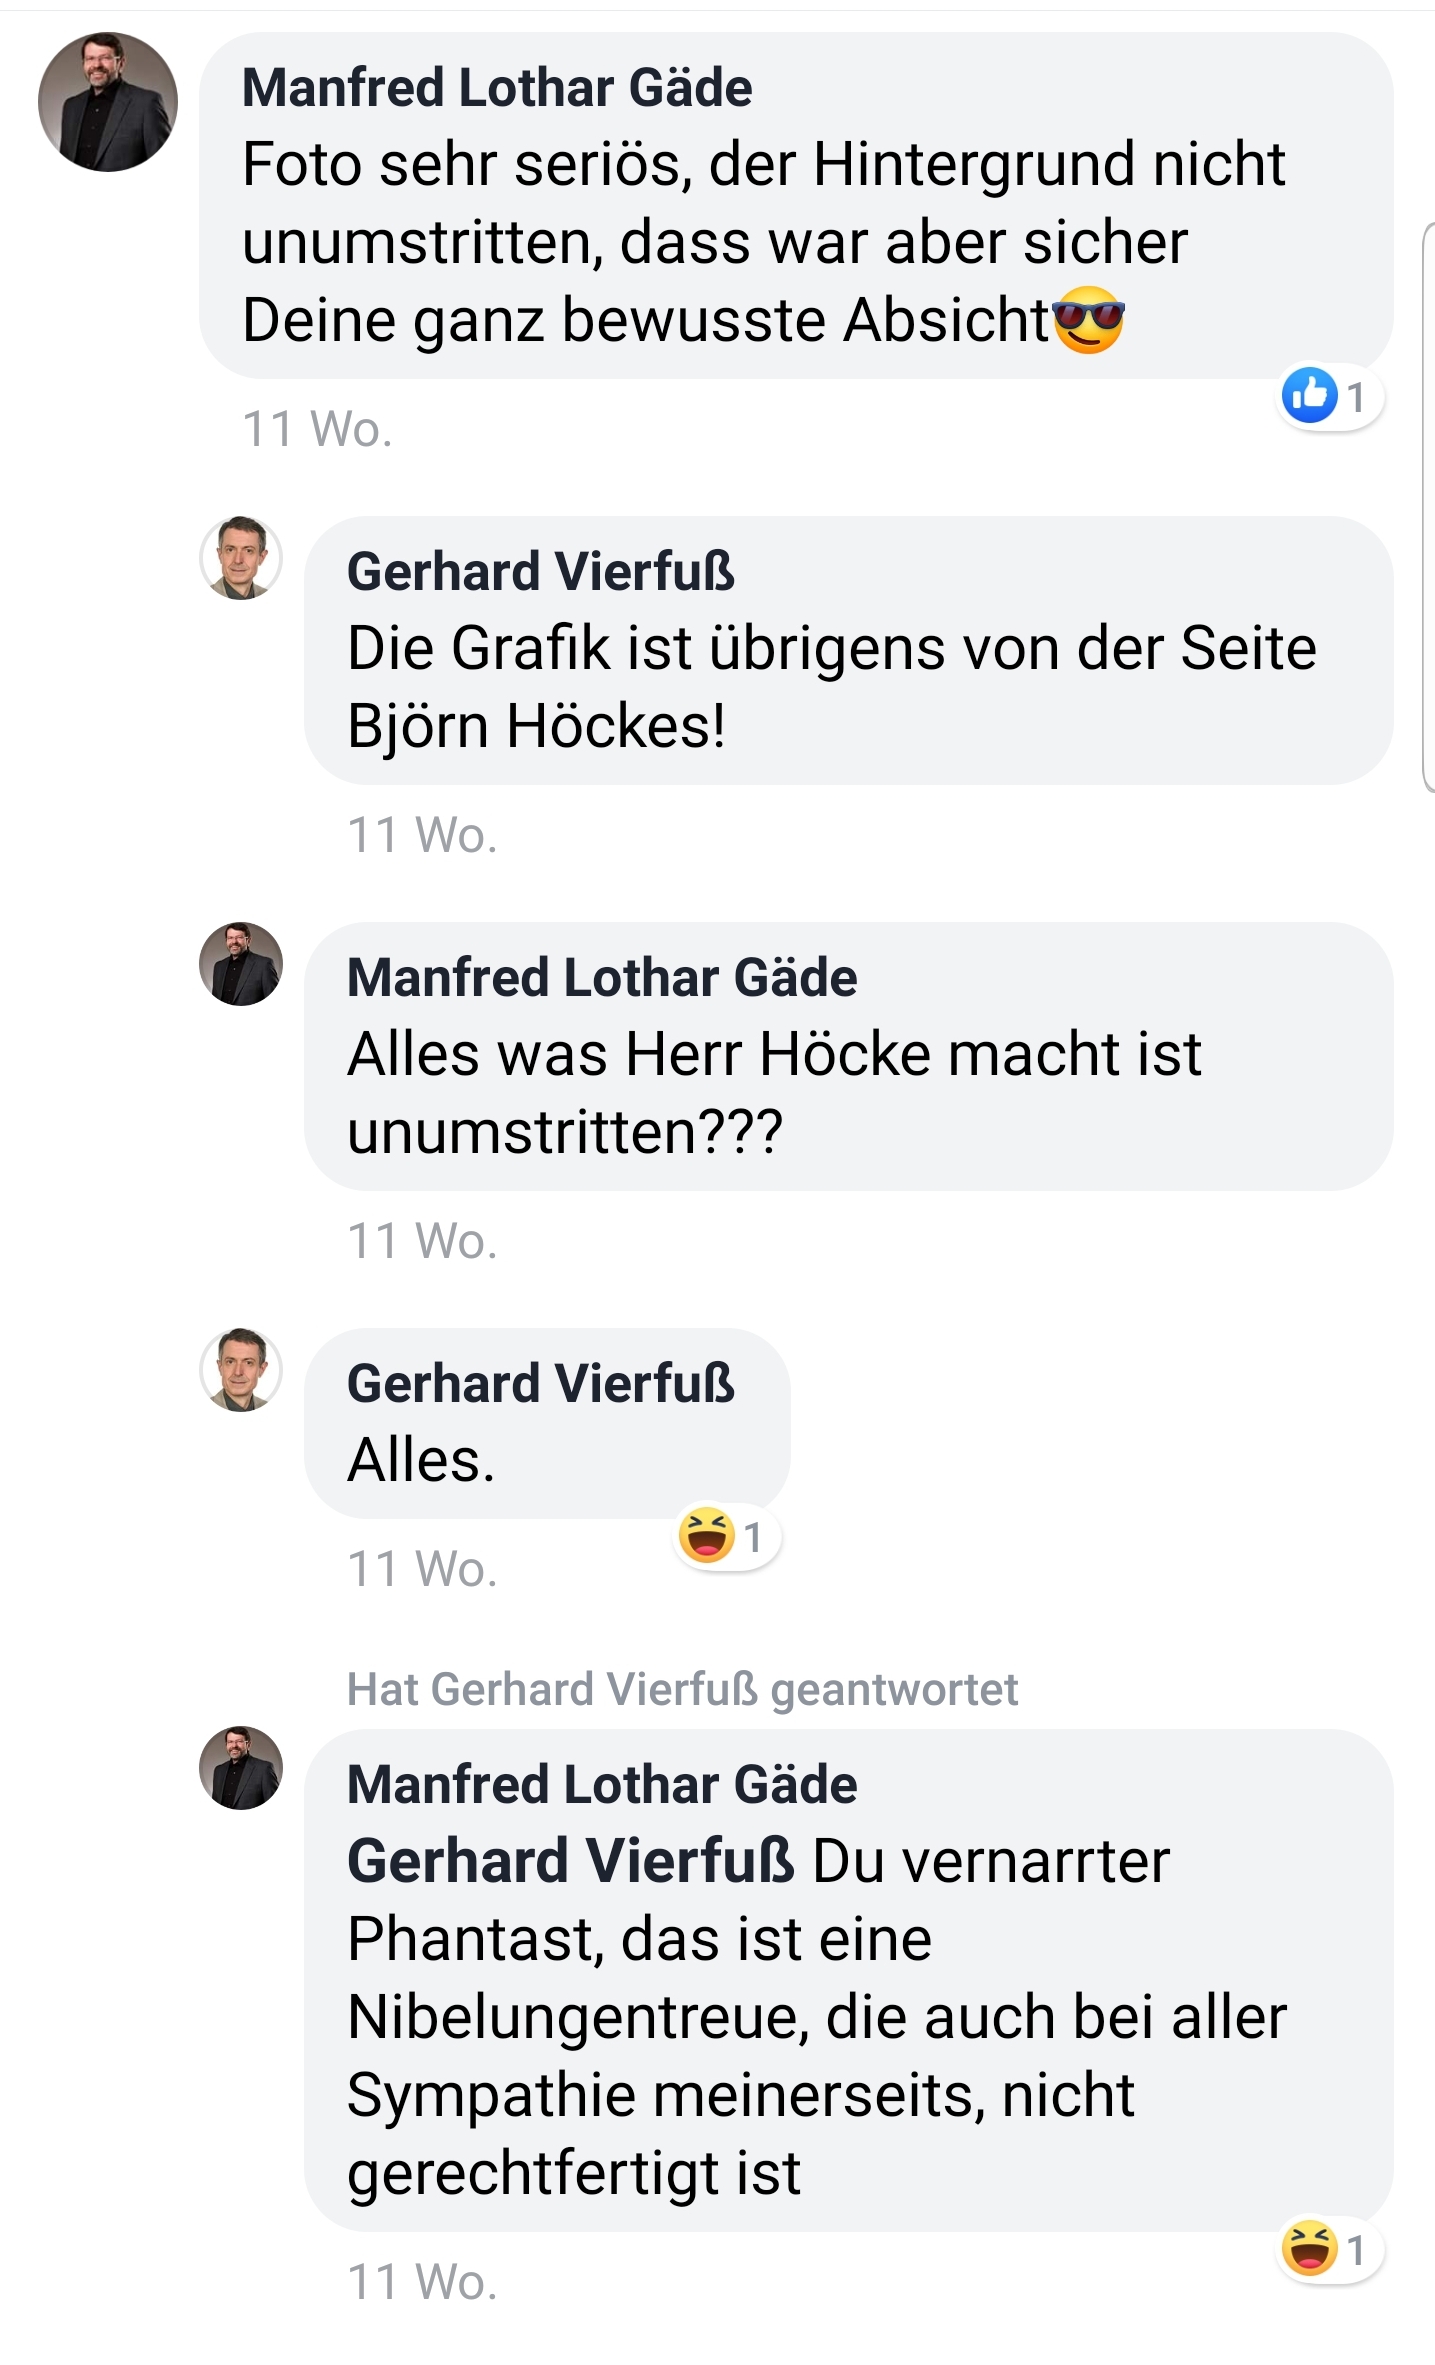View the laughing reaction on the "Alles." reply
This screenshot has width=1435, height=2365.
(725, 1536)
